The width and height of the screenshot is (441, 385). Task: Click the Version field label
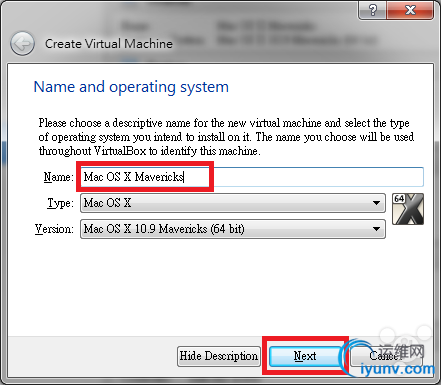tap(54, 229)
